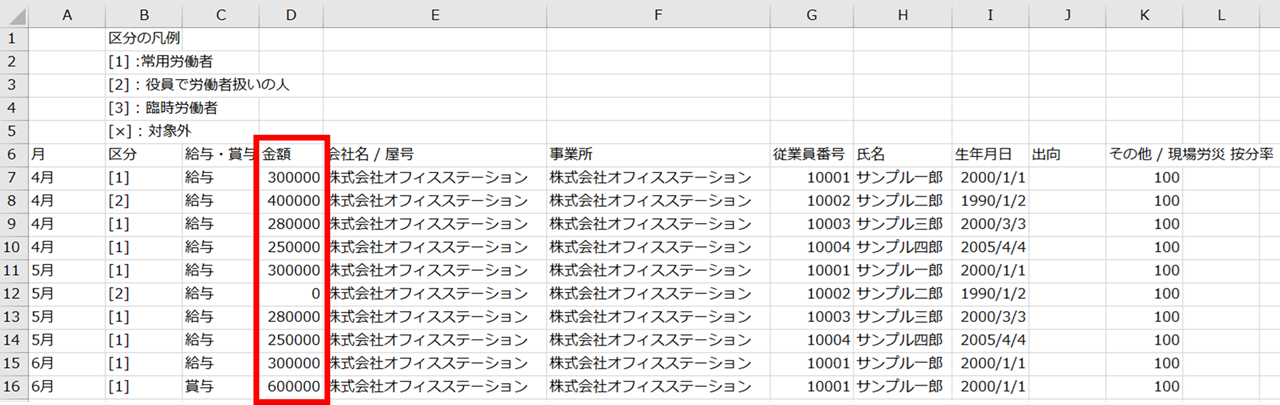Click the select-all corner of the sheet
Viewport: 1280px width, 405px height.
coord(14,14)
